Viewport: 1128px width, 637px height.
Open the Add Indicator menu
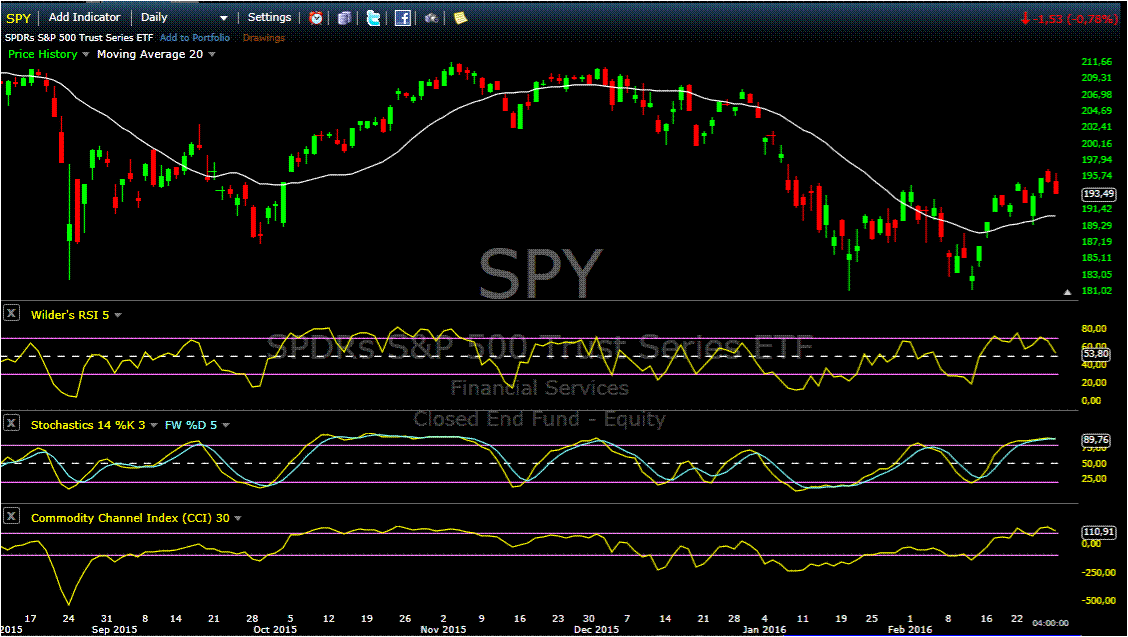pos(84,17)
